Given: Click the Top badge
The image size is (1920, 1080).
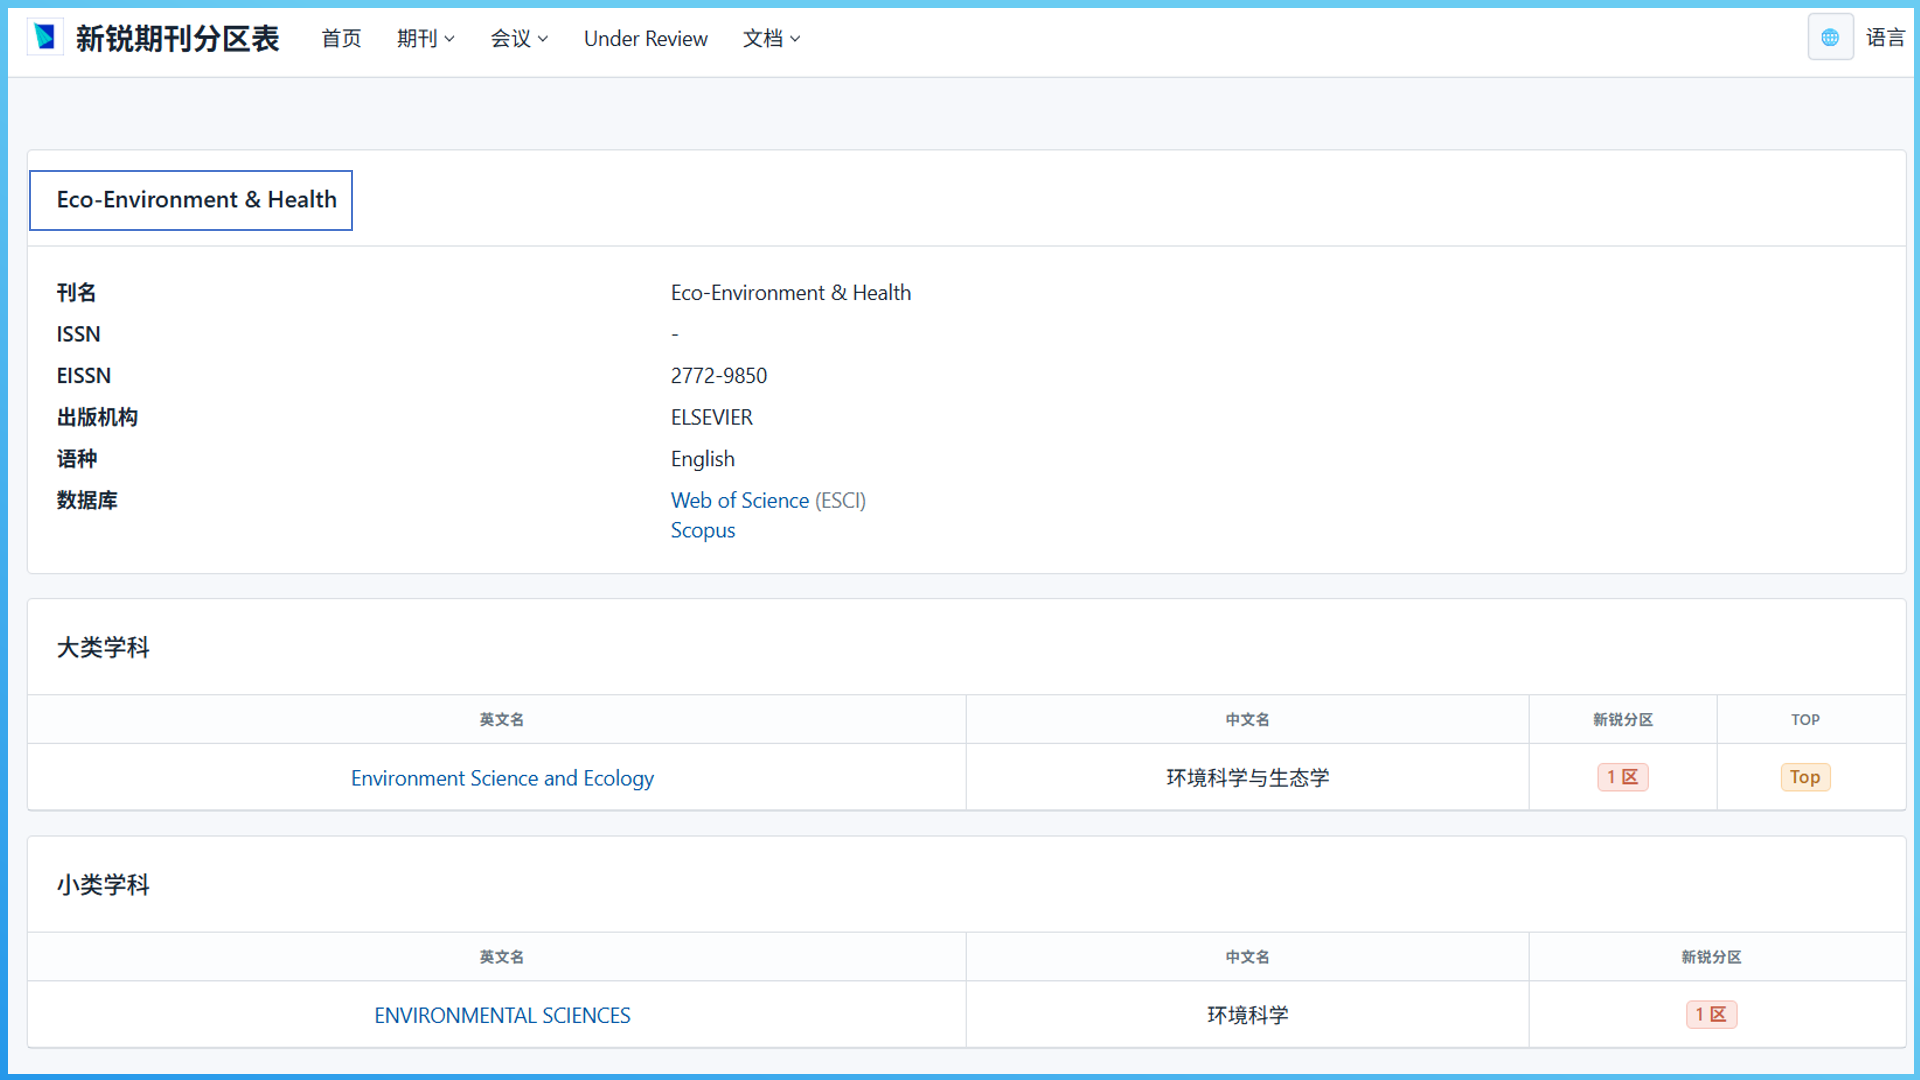Looking at the screenshot, I should tap(1805, 777).
